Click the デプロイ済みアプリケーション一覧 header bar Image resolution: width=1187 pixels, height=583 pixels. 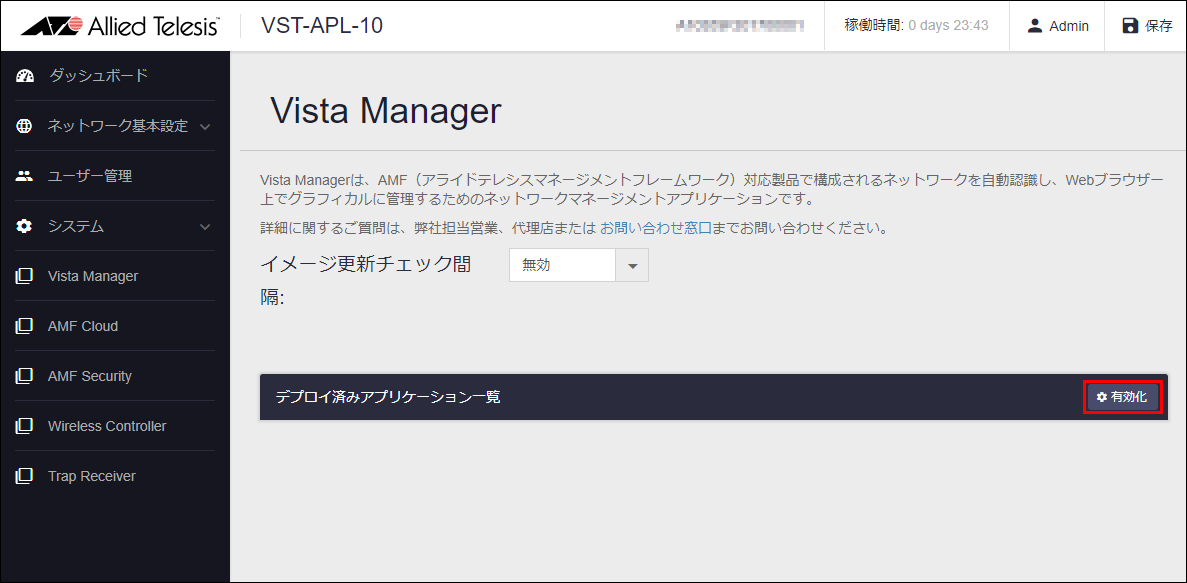(x=713, y=397)
